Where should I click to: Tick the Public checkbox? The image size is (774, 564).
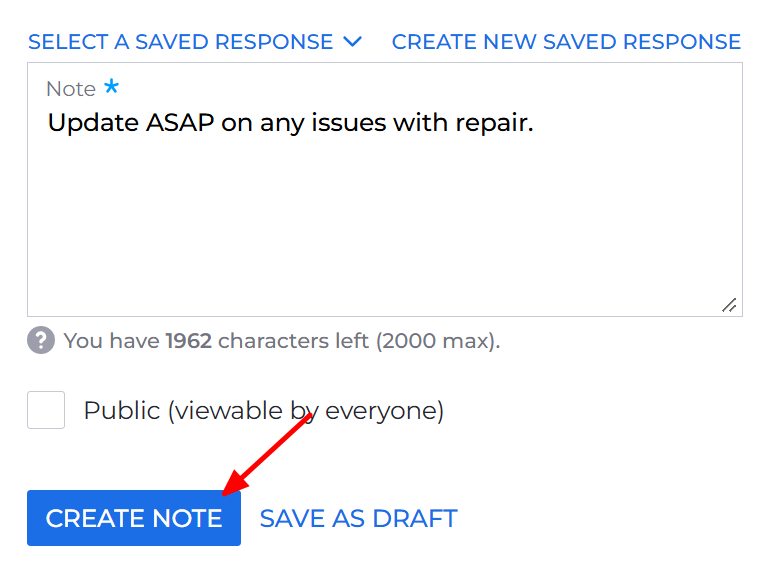click(x=46, y=410)
